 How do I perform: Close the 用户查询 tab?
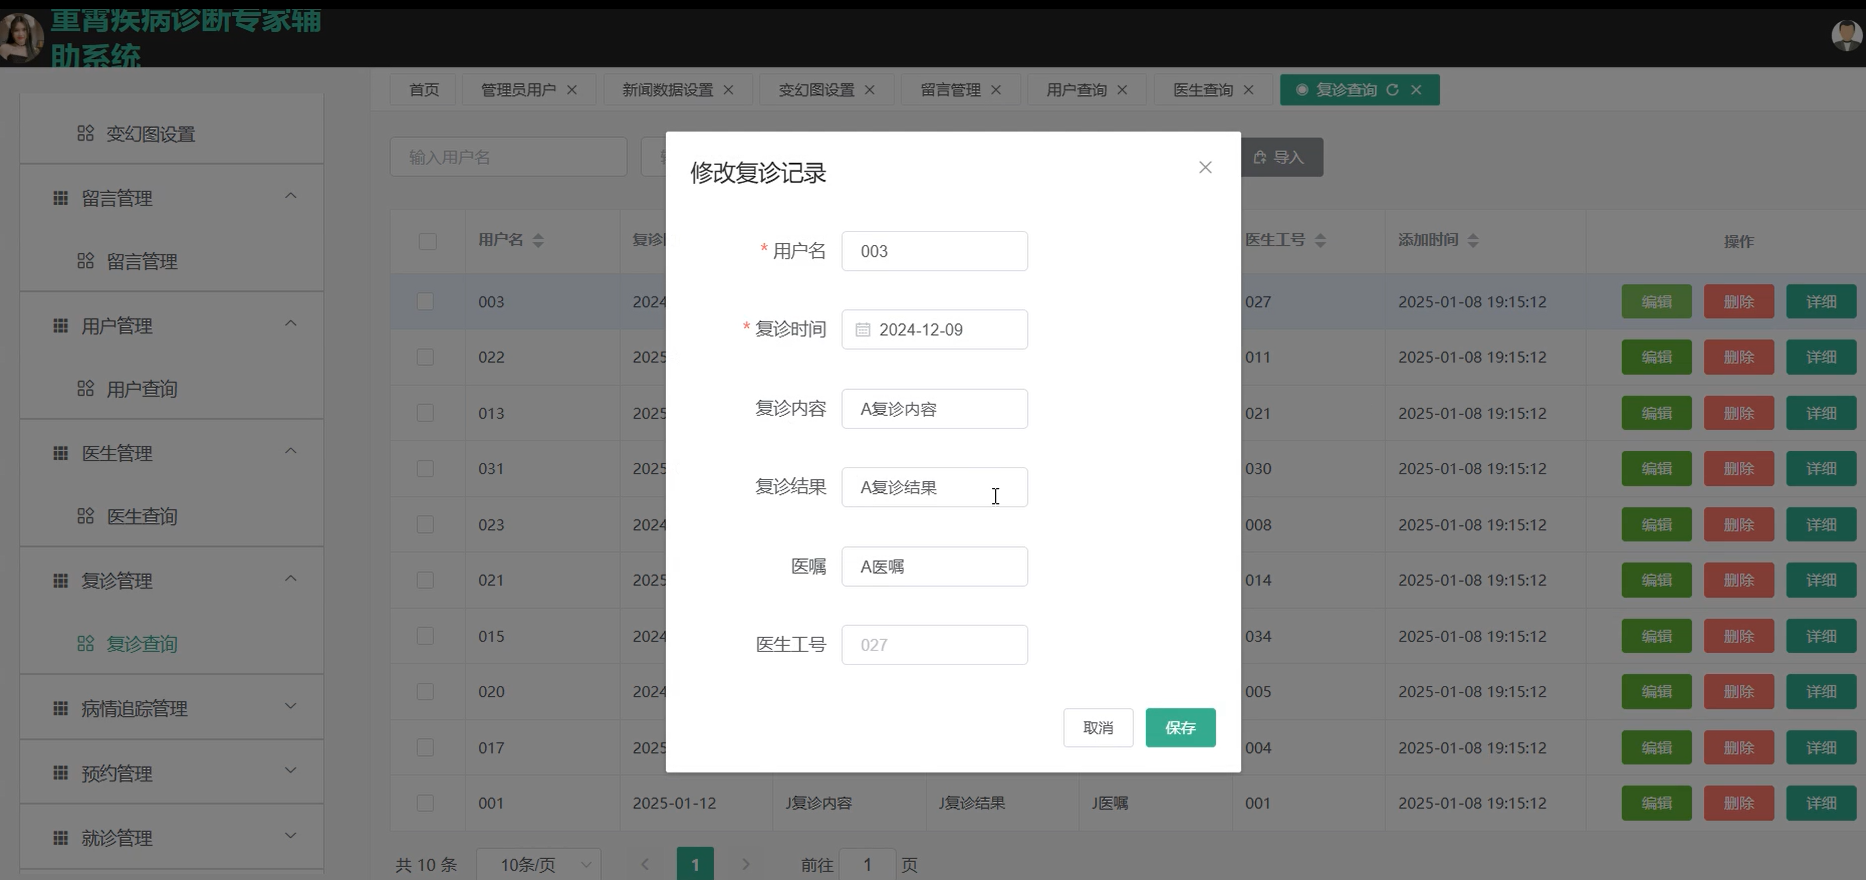point(1122,90)
